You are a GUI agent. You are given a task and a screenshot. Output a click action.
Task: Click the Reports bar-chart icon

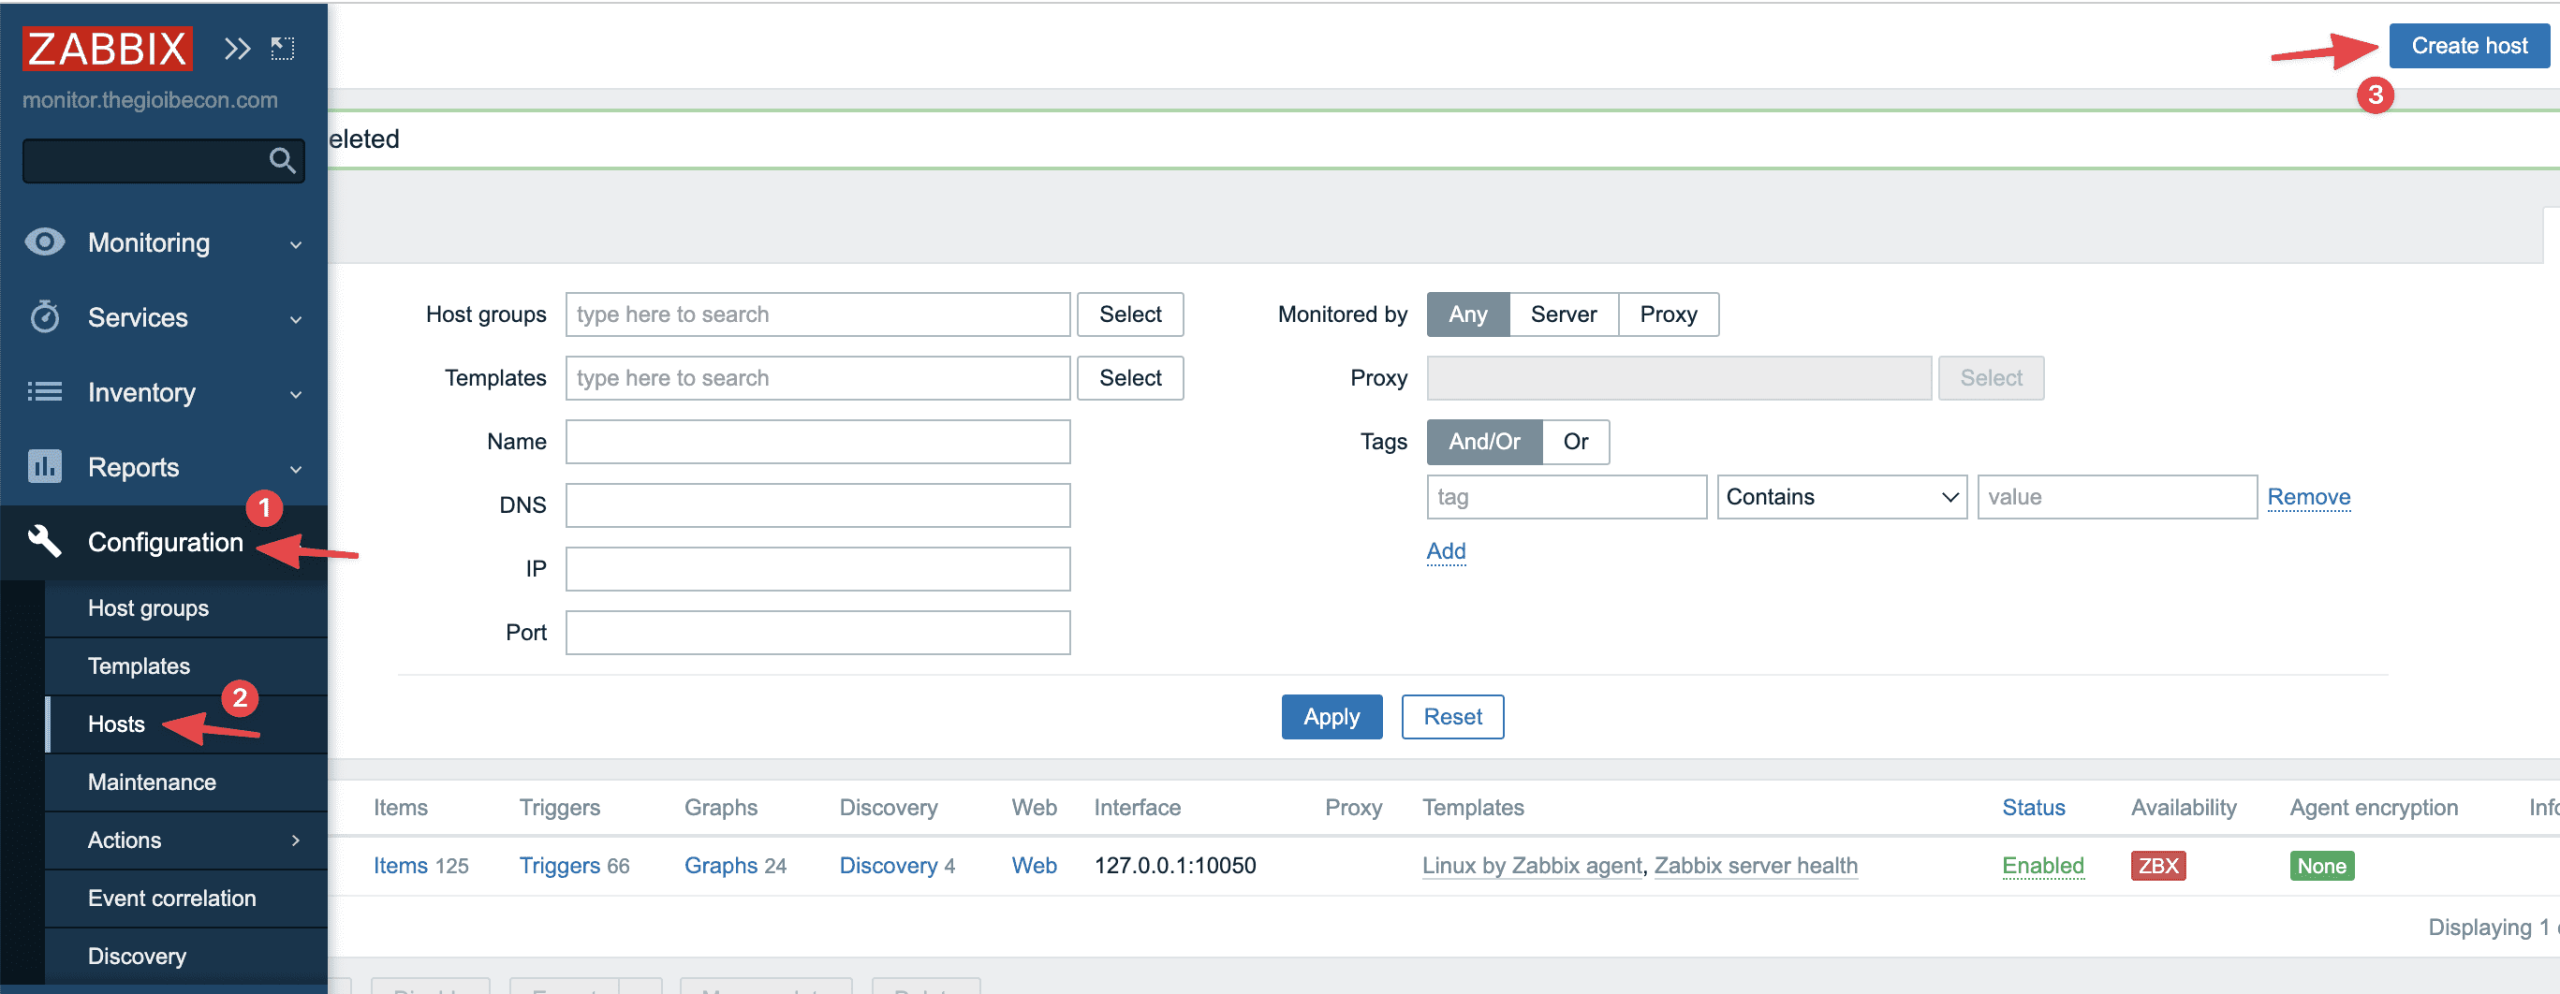(44, 467)
